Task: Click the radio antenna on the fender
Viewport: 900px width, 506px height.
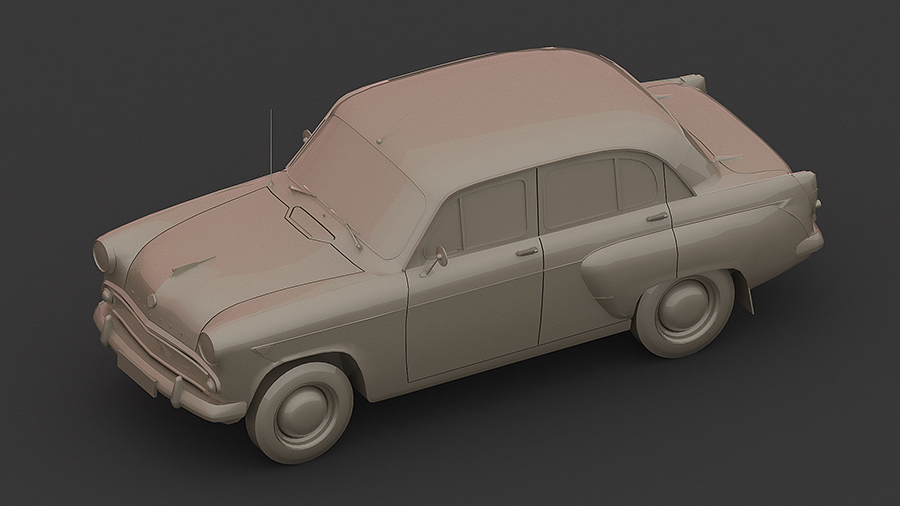Action: 271,146
